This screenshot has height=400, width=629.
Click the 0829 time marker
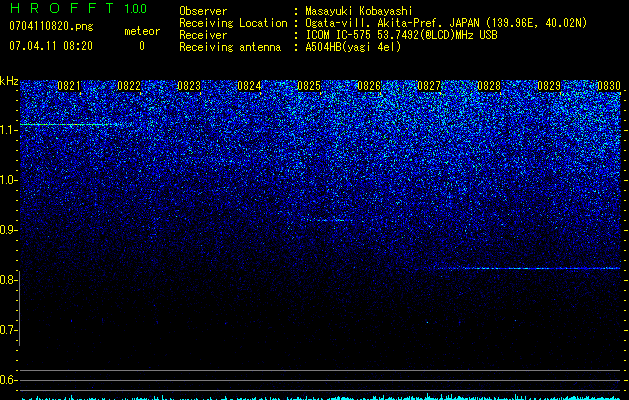pyautogui.click(x=549, y=86)
